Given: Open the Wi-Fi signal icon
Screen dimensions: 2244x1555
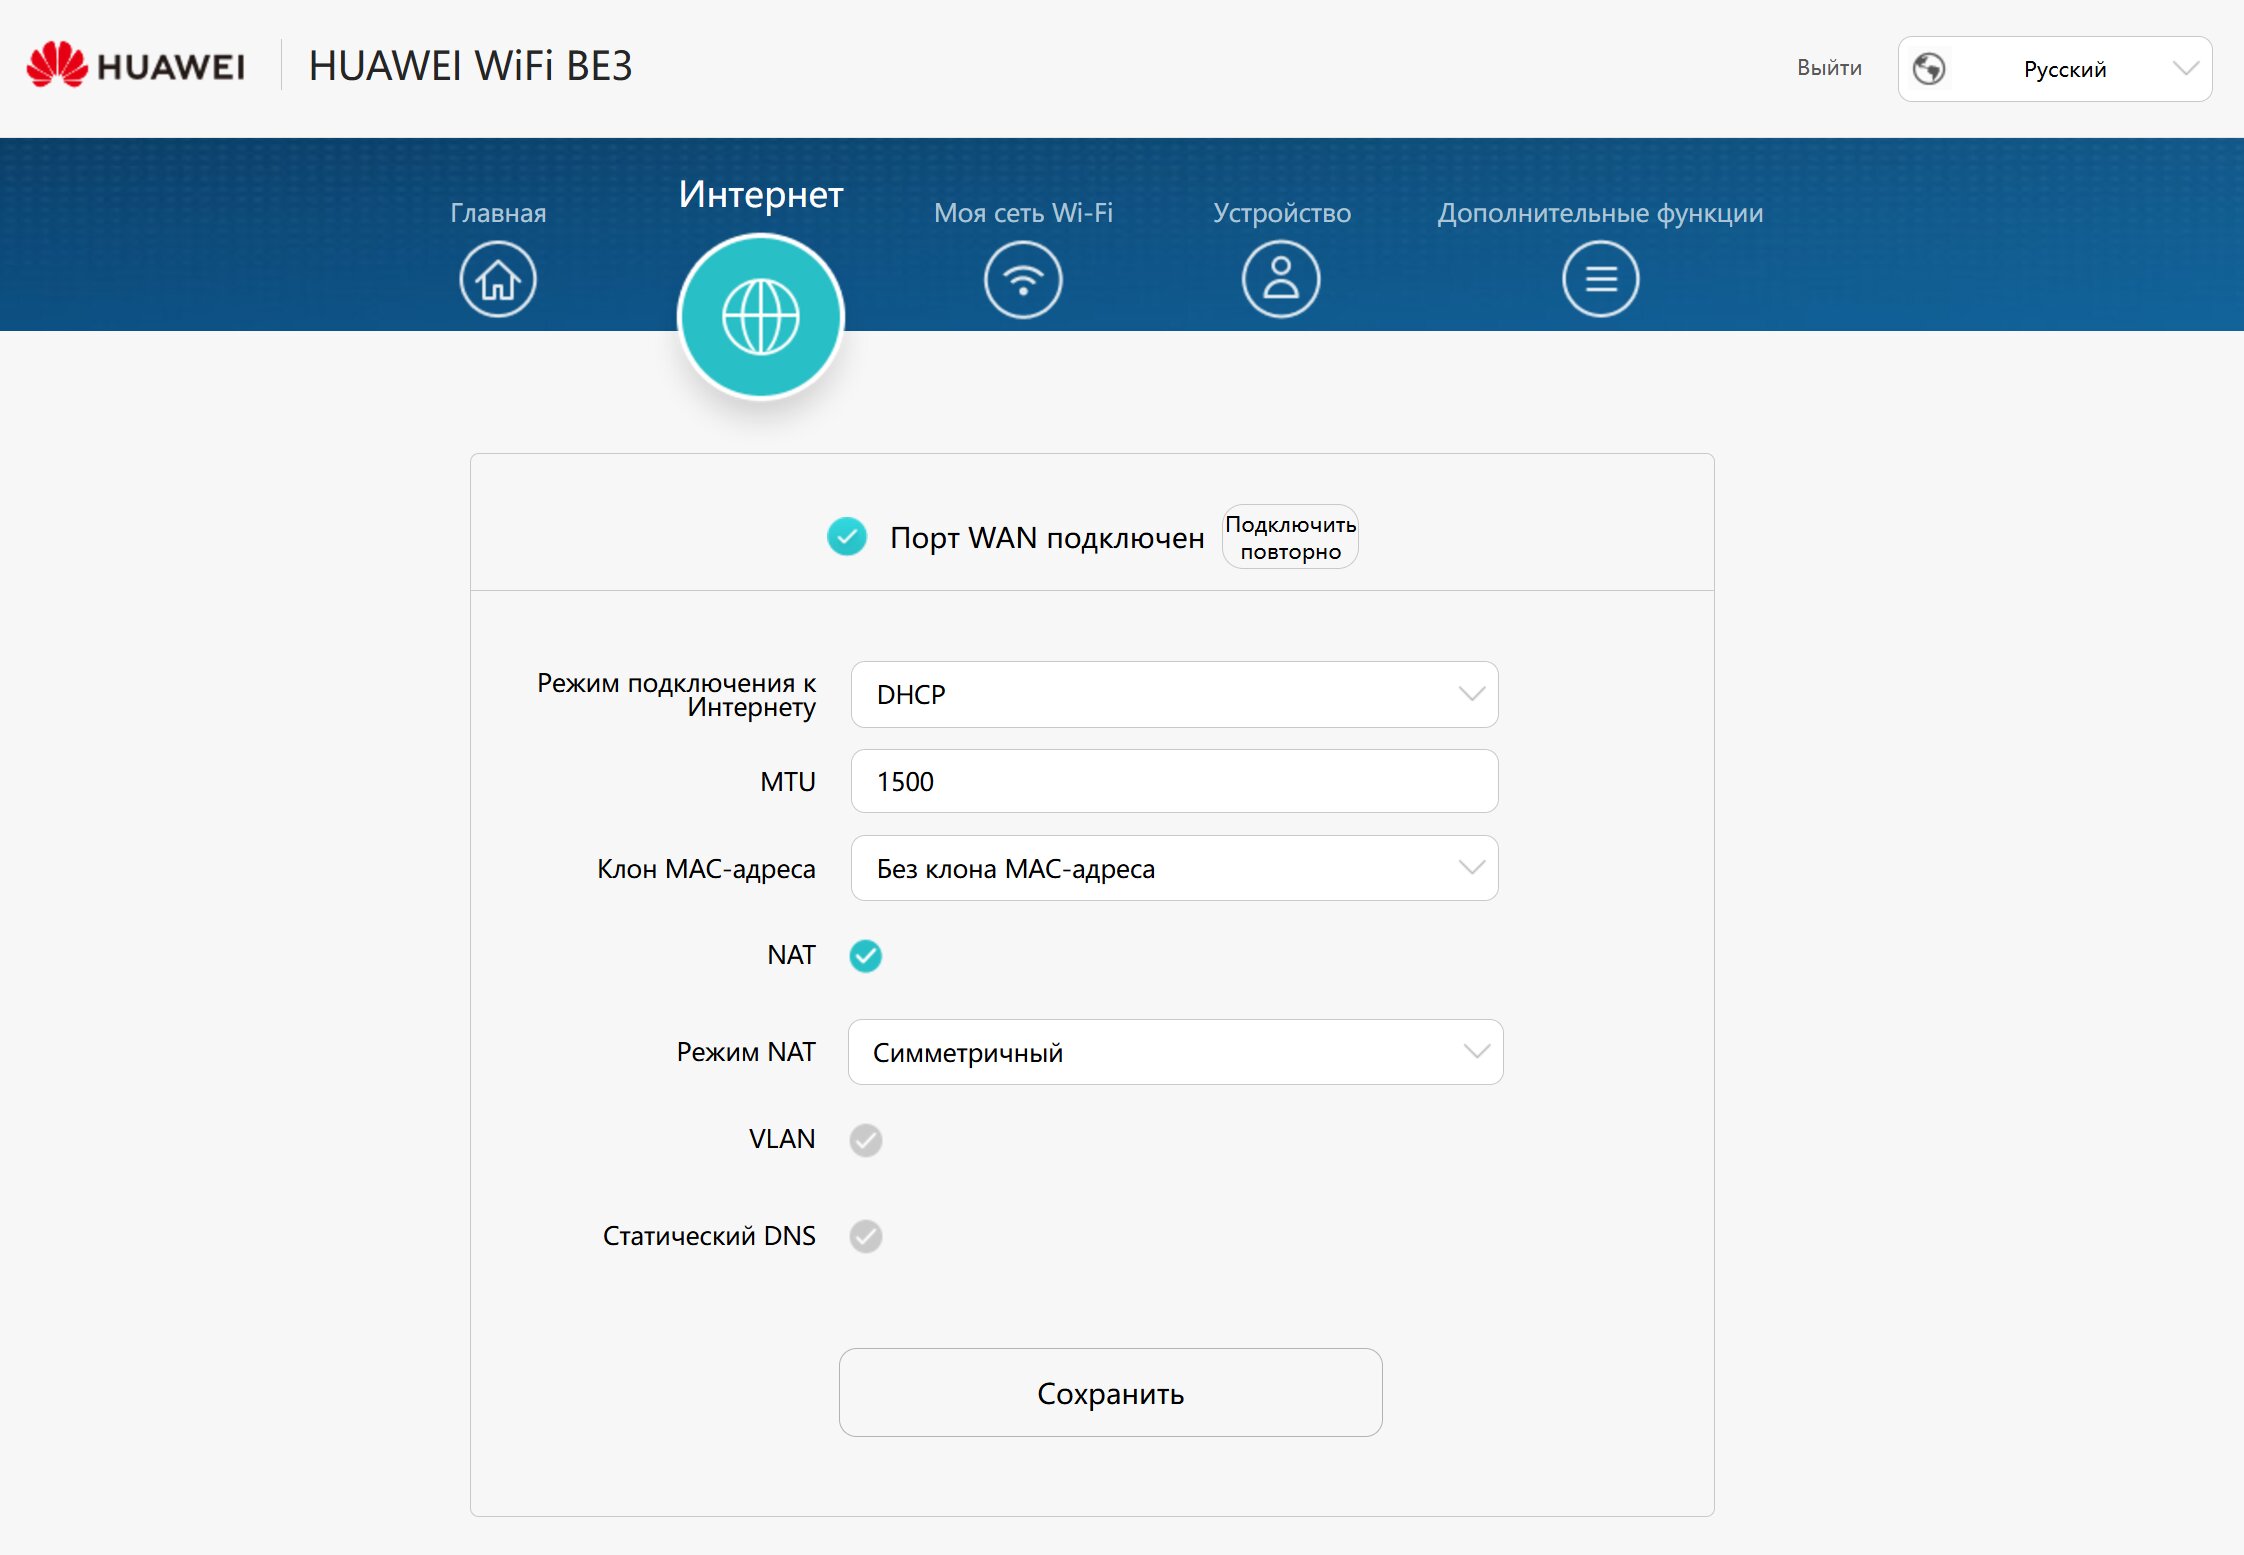Looking at the screenshot, I should click(1023, 279).
